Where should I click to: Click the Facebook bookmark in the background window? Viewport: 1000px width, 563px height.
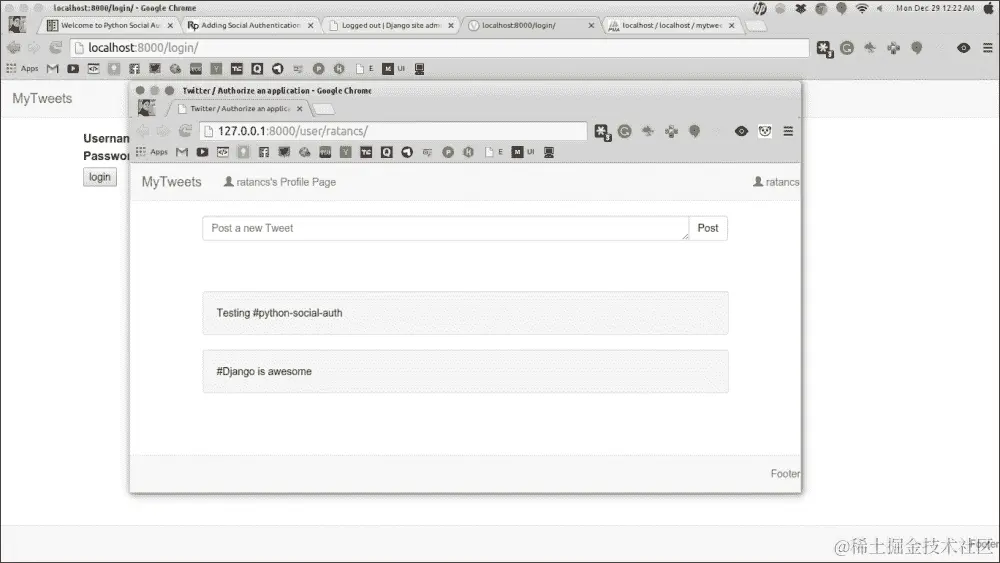tap(134, 68)
